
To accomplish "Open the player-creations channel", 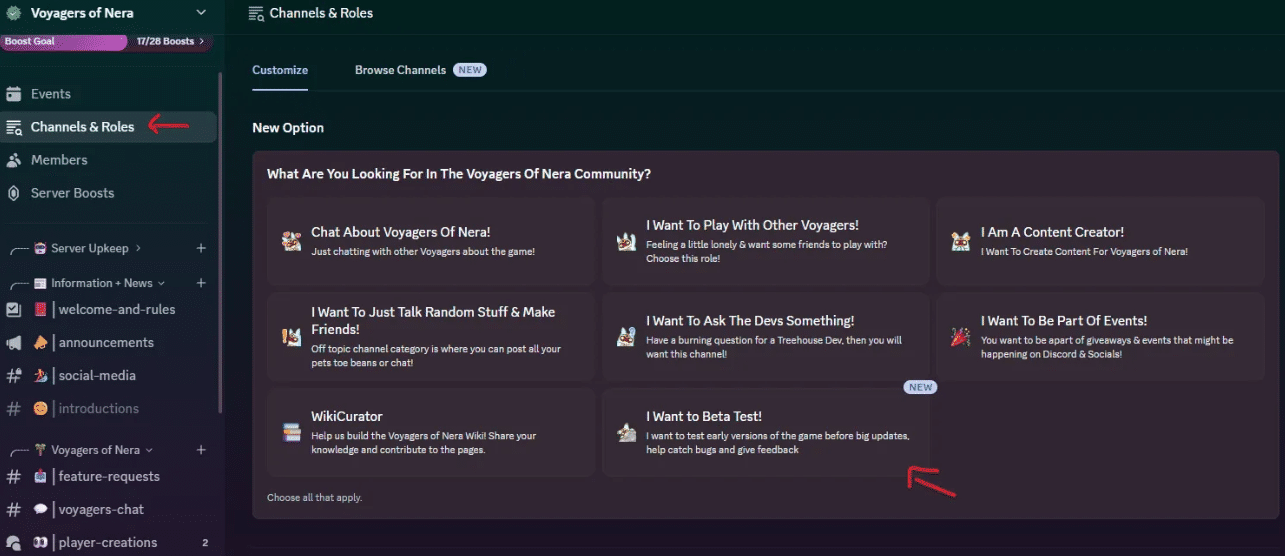I will [108, 543].
